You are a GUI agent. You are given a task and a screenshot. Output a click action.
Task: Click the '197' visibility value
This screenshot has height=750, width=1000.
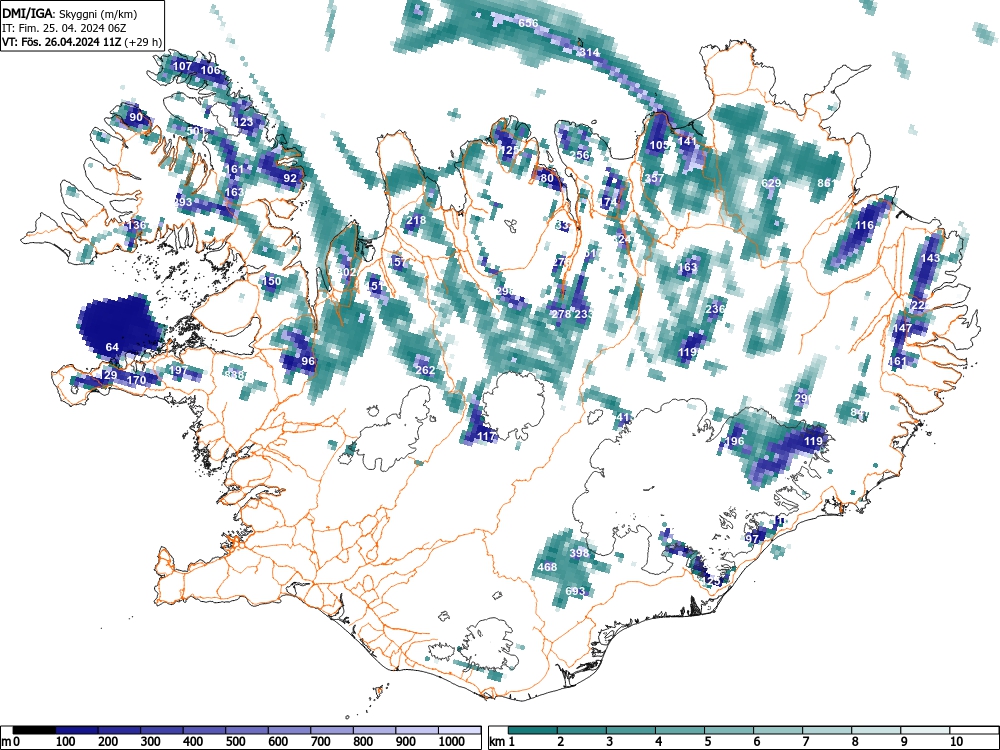tap(178, 370)
